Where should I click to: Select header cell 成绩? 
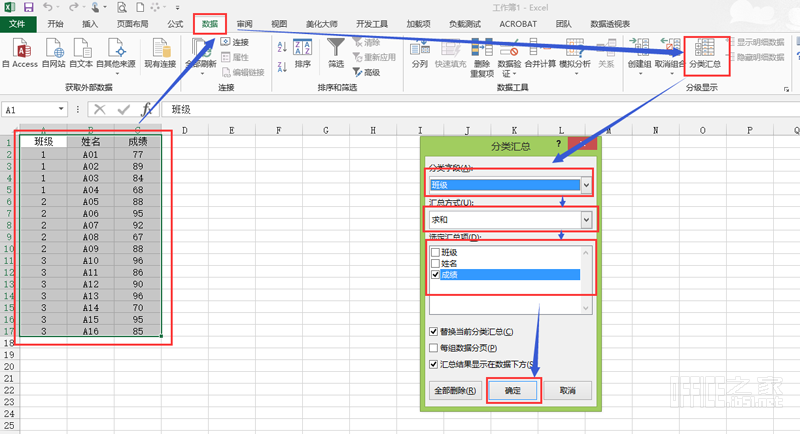[138, 141]
